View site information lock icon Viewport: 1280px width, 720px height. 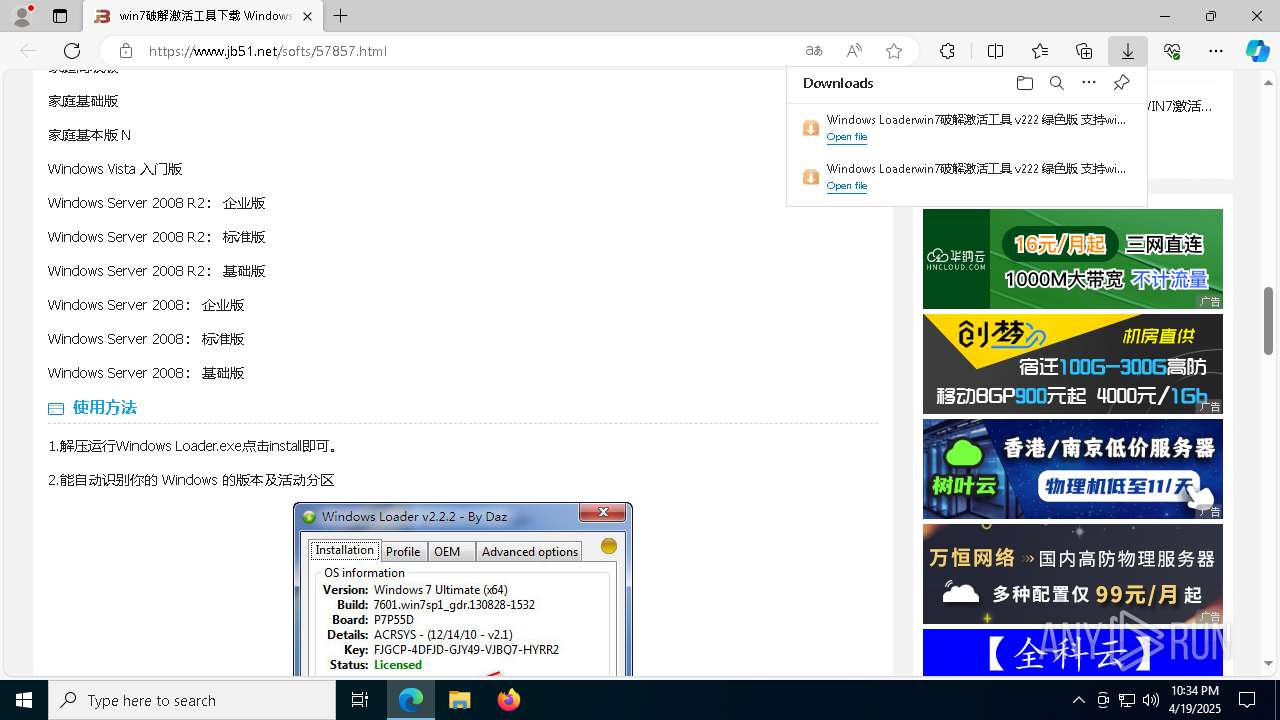pyautogui.click(x=126, y=51)
